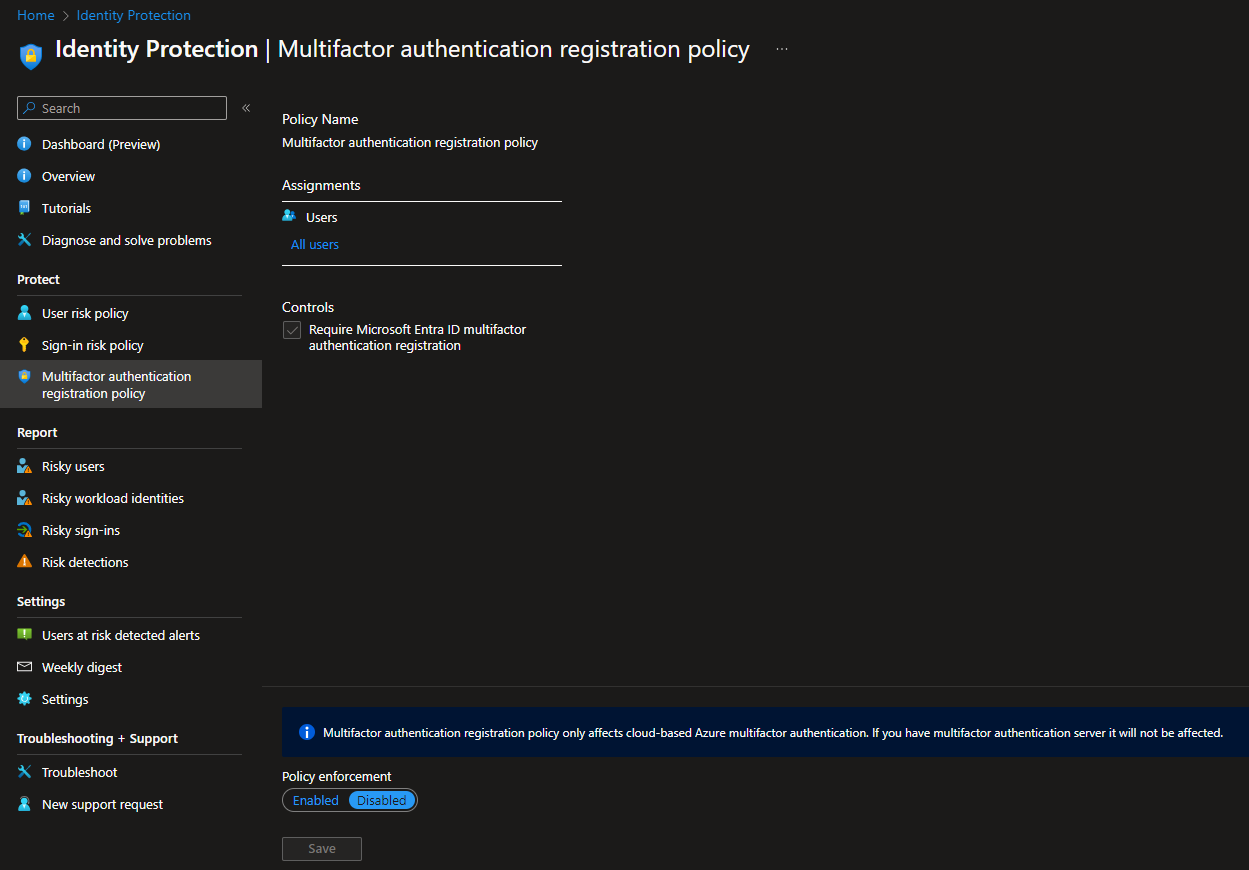Click the Overview info icon

[25, 176]
